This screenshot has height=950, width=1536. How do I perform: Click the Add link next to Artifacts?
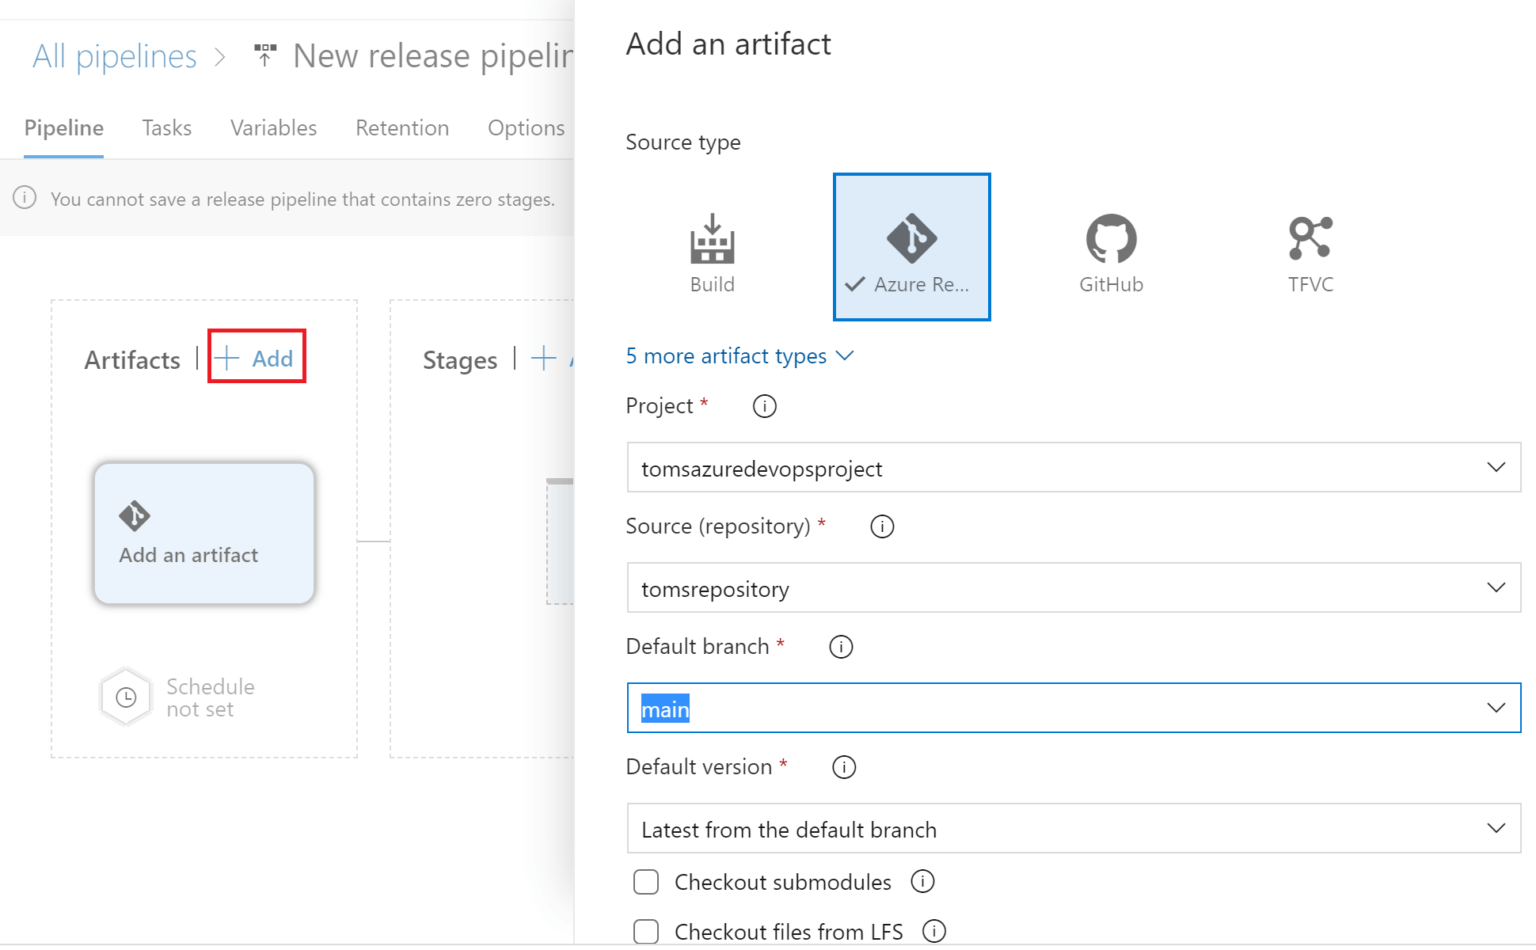(257, 357)
